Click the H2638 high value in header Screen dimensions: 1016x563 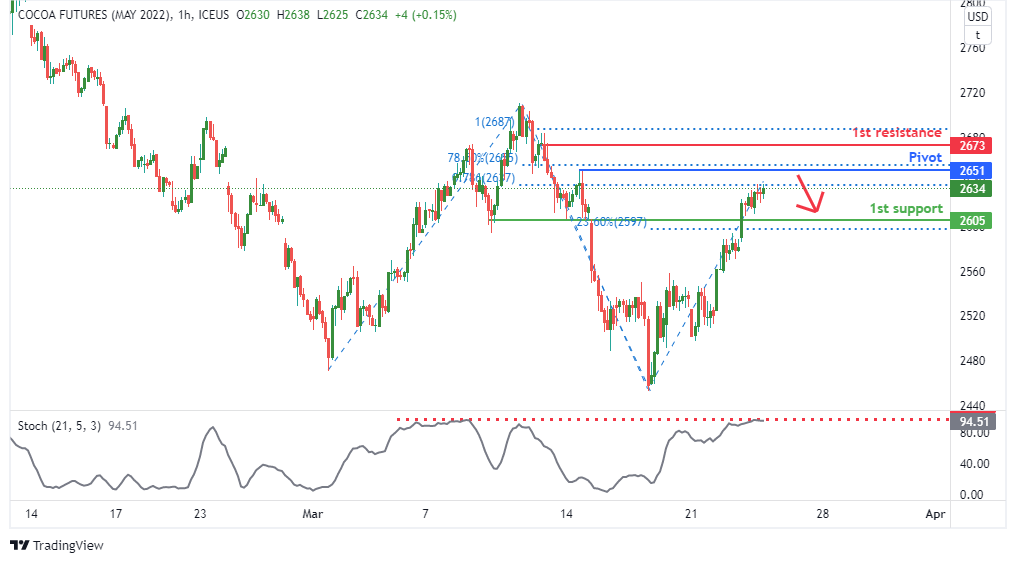[x=293, y=14]
